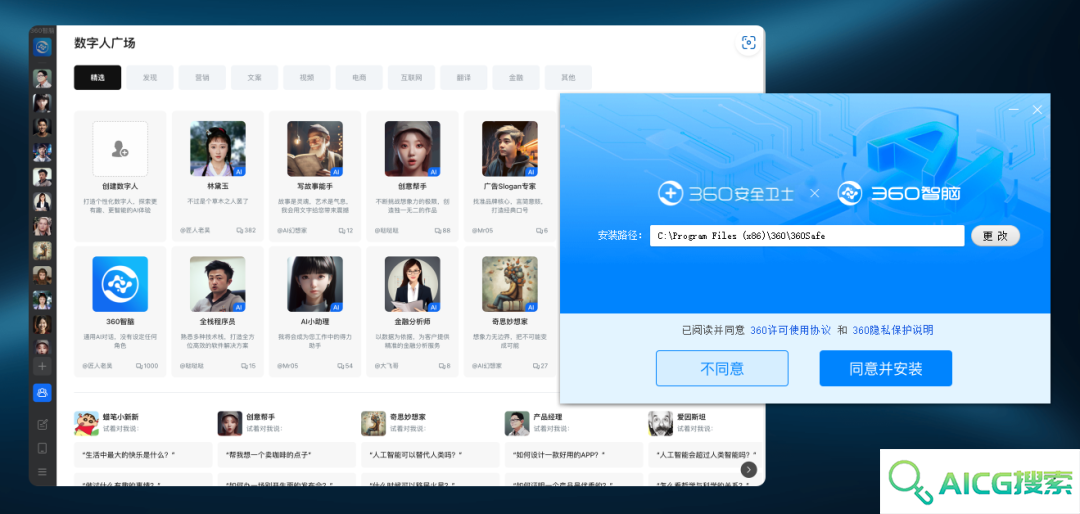The width and height of the screenshot is (1080, 514).
Task: Select the 金融 tab
Action: tap(517, 78)
